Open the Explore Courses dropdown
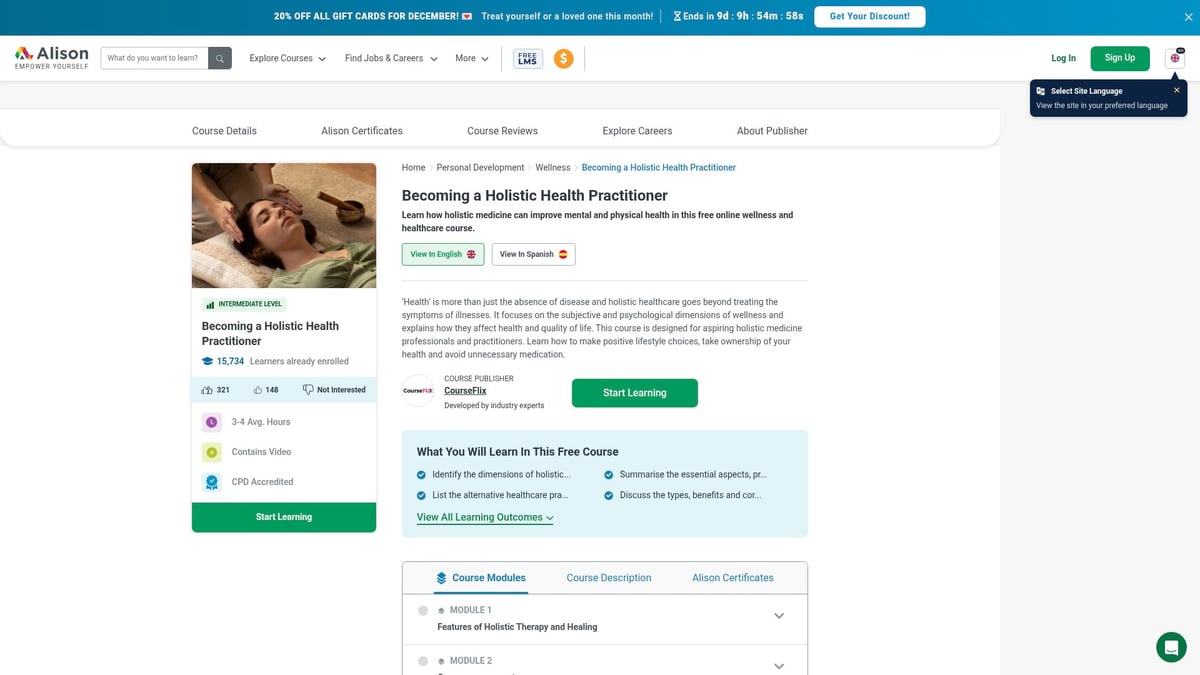 pyautogui.click(x=287, y=58)
